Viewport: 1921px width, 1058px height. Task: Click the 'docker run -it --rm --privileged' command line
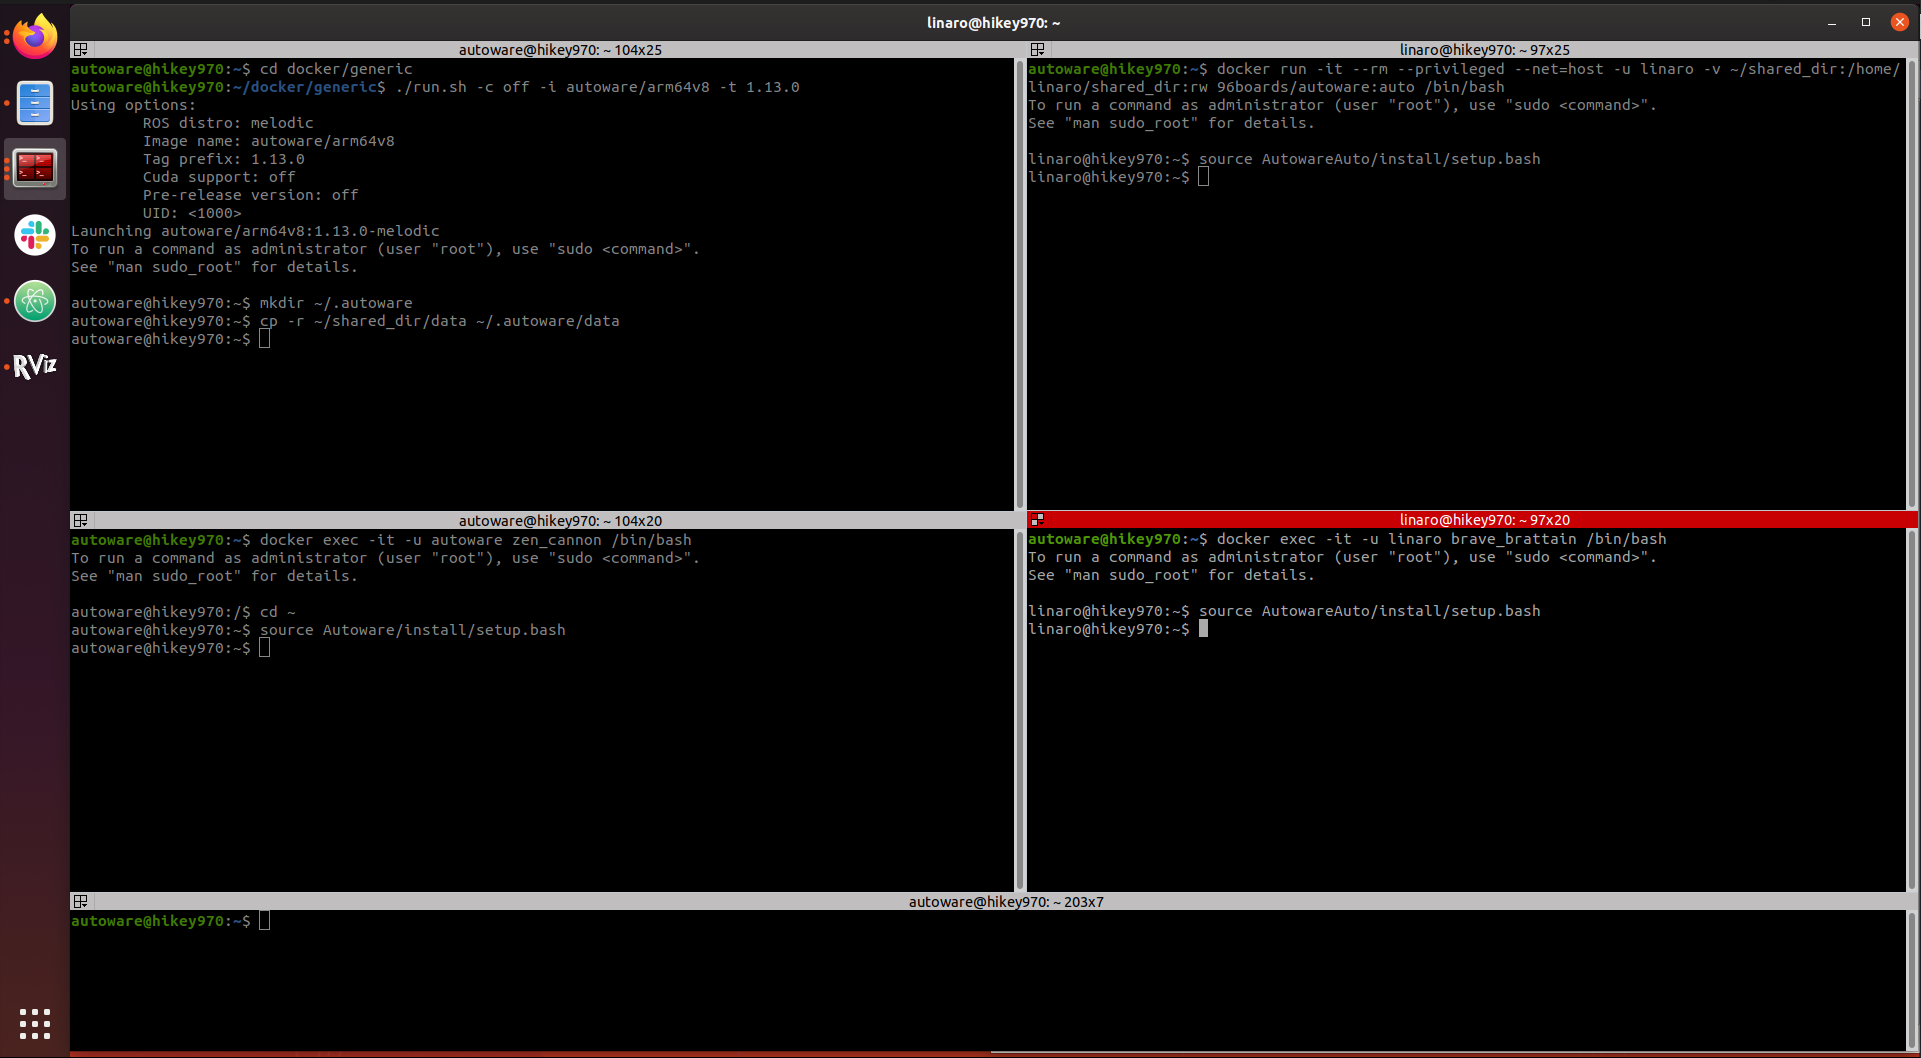click(x=1464, y=69)
